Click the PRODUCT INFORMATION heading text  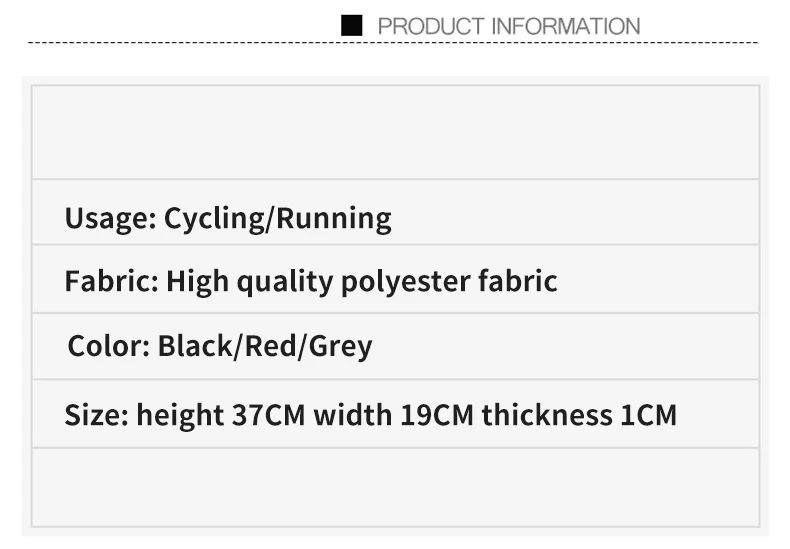pos(508,26)
